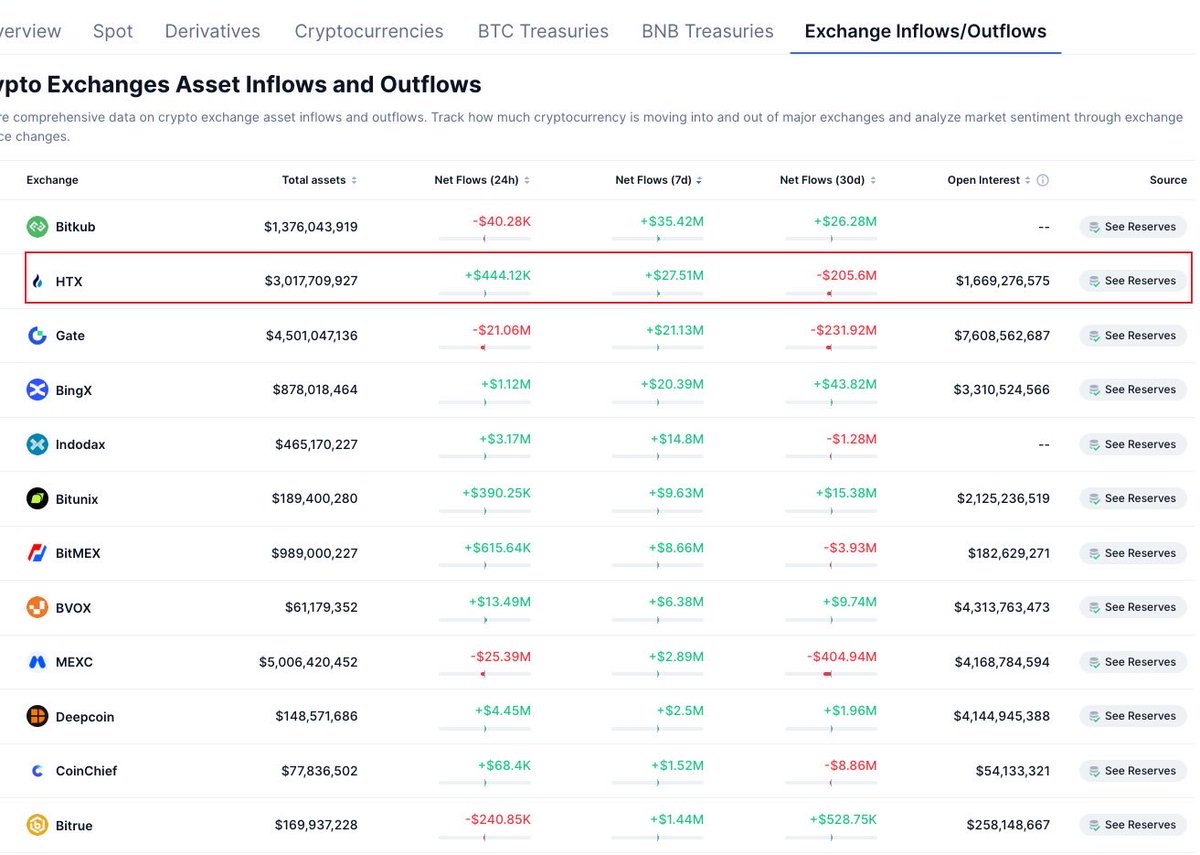This screenshot has width=1200, height=855.
Task: Click Indodax total assets $465,170,227
Action: [316, 444]
